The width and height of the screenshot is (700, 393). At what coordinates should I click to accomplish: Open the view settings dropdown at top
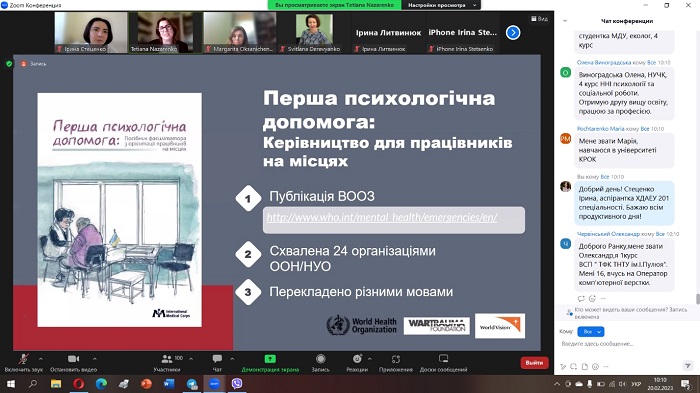(x=442, y=5)
